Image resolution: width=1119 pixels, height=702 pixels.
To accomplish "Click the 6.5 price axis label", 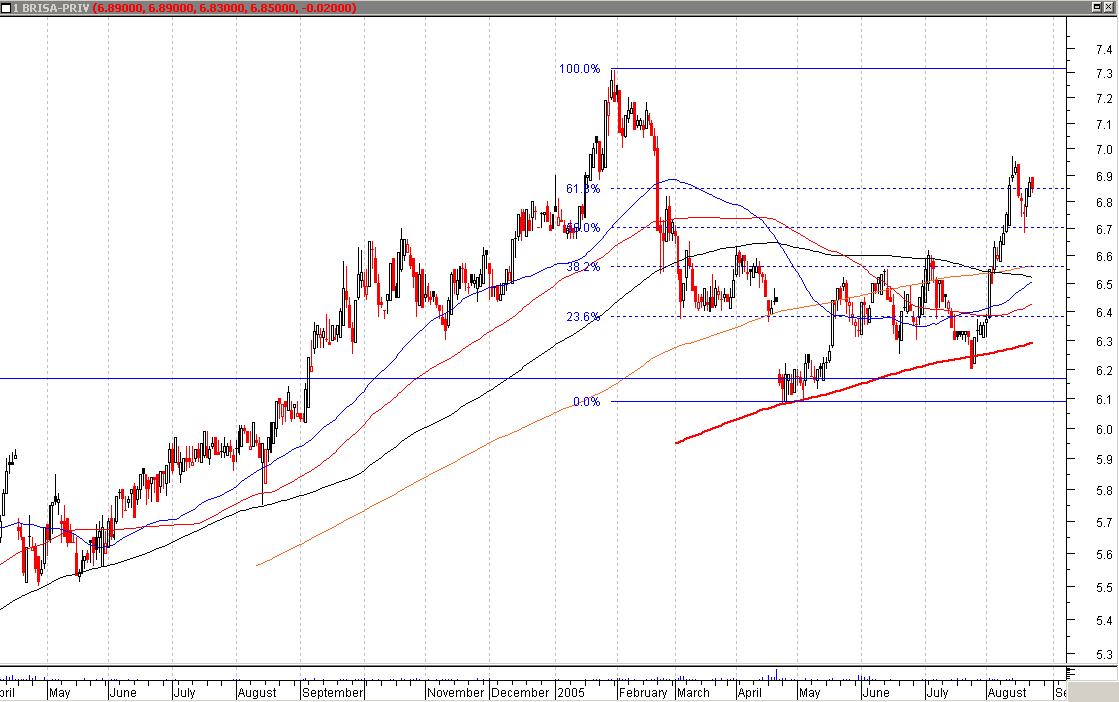I will [1103, 284].
